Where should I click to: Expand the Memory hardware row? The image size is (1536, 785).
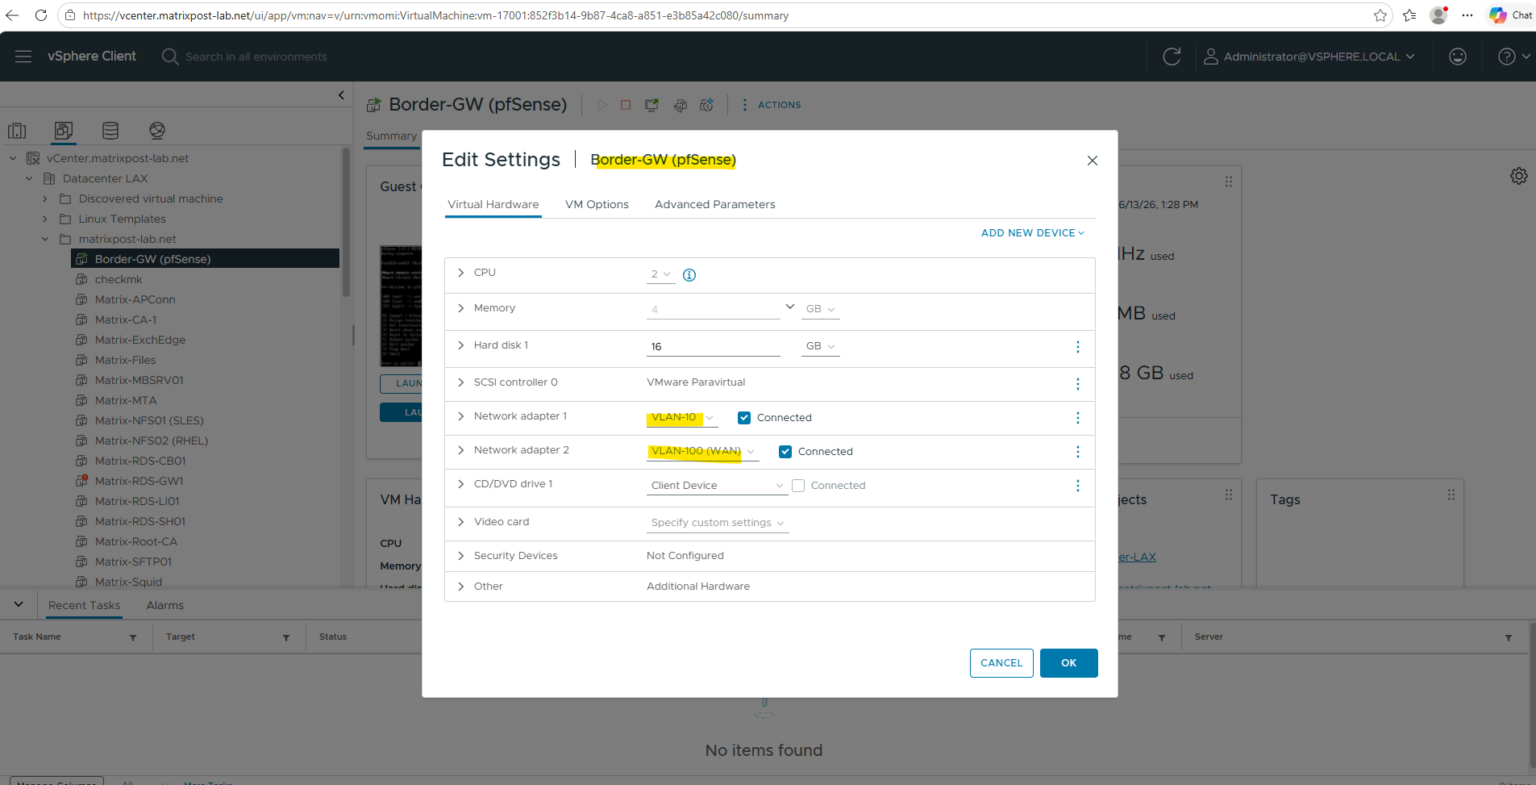[x=461, y=308]
